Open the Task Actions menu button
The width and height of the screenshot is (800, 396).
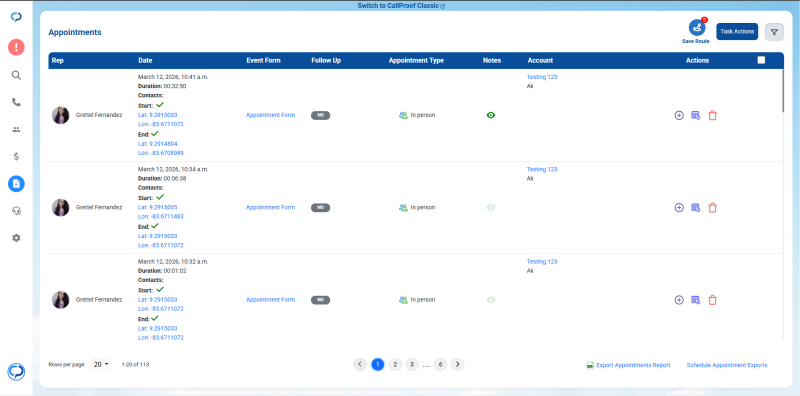coord(737,32)
